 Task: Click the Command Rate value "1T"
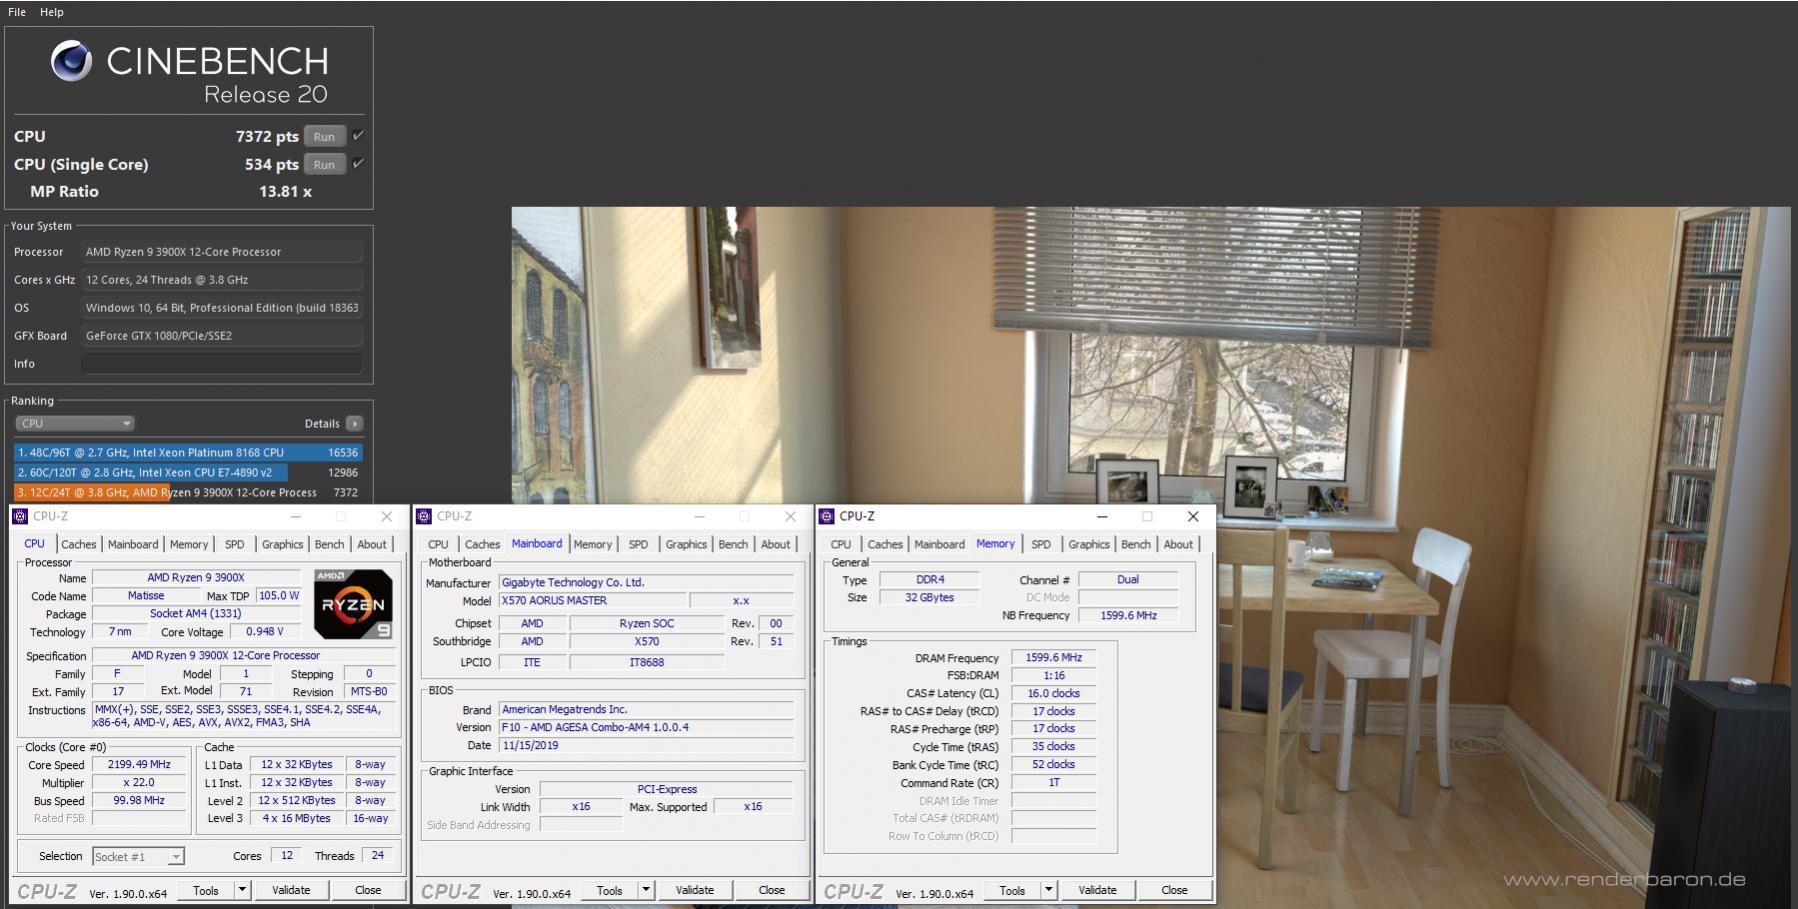click(1053, 783)
